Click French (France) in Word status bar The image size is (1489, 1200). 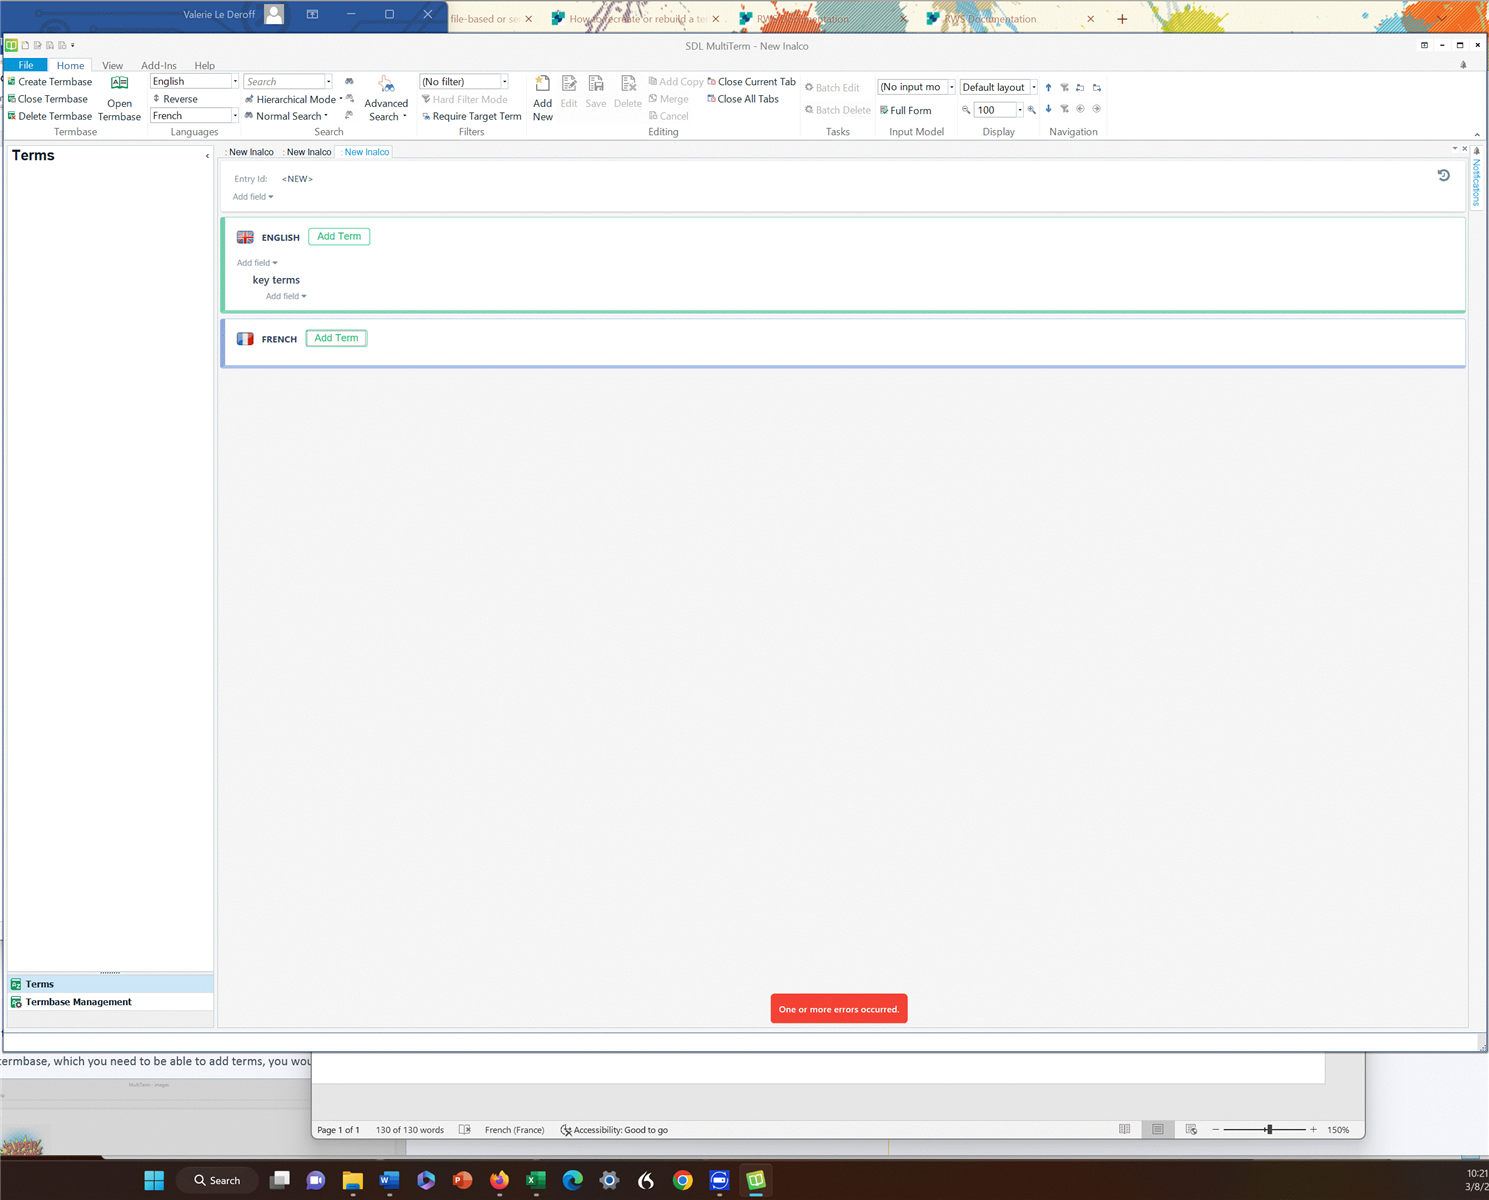[514, 1130]
